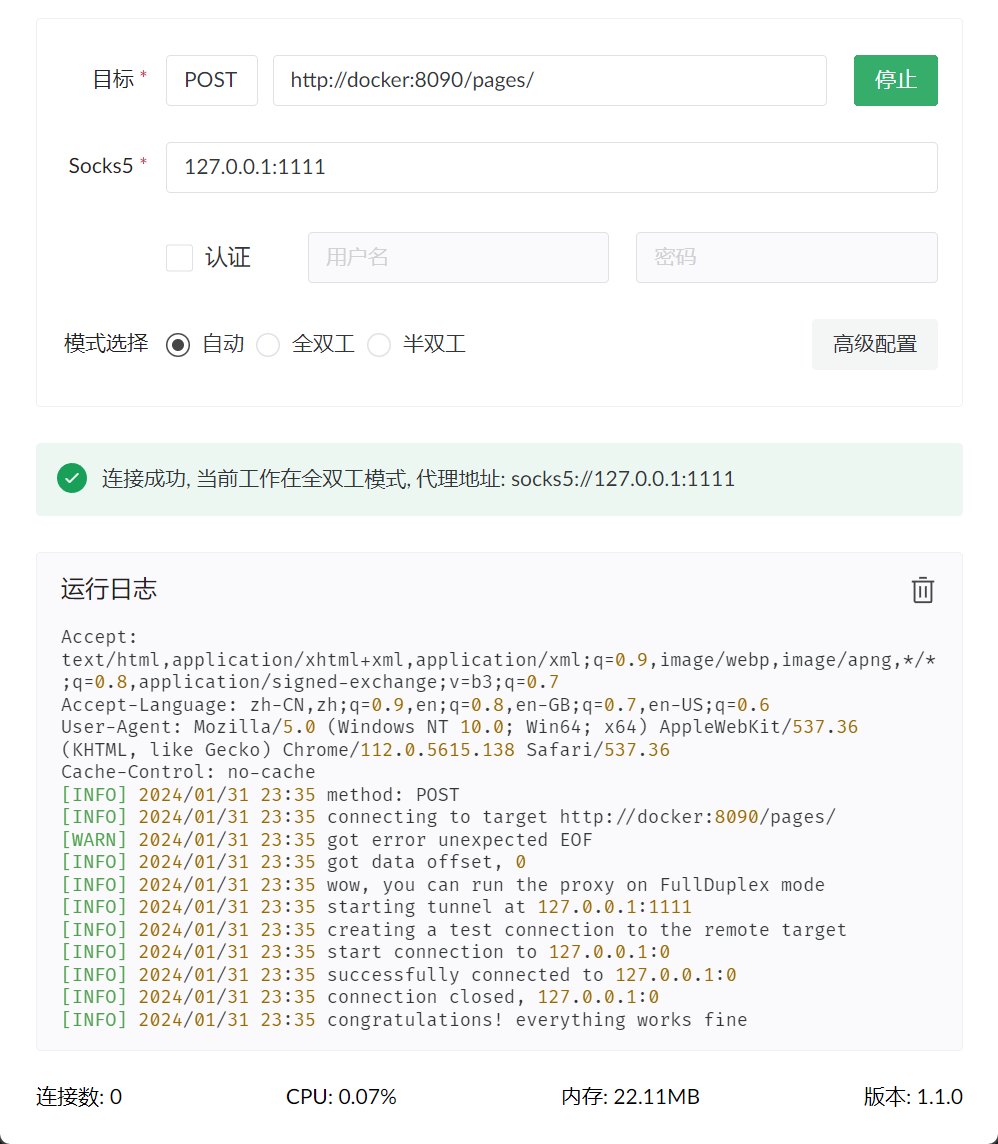Click the 'wow, you can run the proxy' line
998x1144 pixels.
coord(443,885)
